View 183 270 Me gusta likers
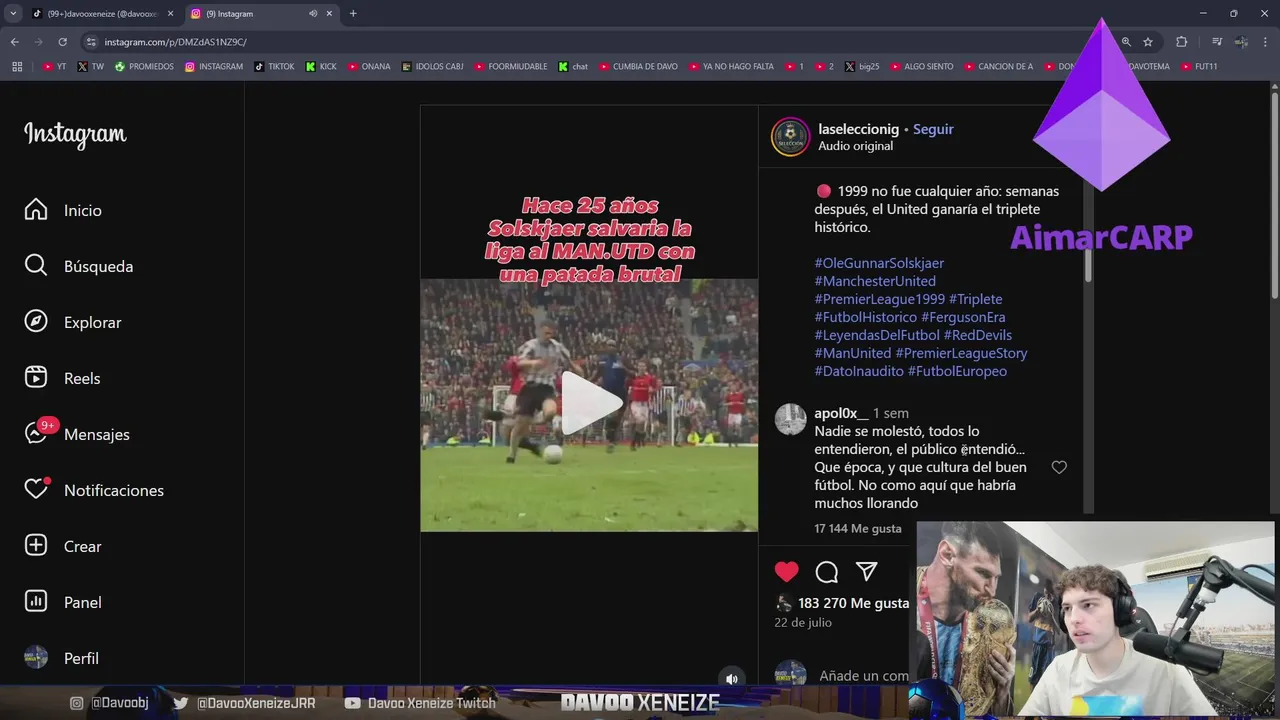Image resolution: width=1280 pixels, height=720 pixels. pyautogui.click(x=853, y=603)
